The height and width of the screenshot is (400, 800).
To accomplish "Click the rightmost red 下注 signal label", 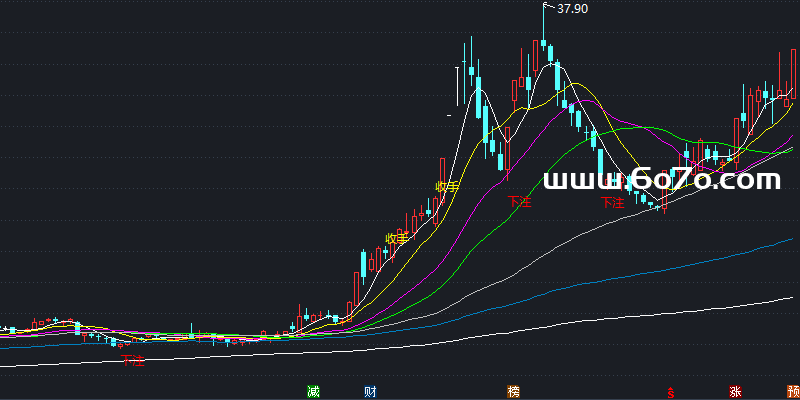I will click(x=612, y=203).
